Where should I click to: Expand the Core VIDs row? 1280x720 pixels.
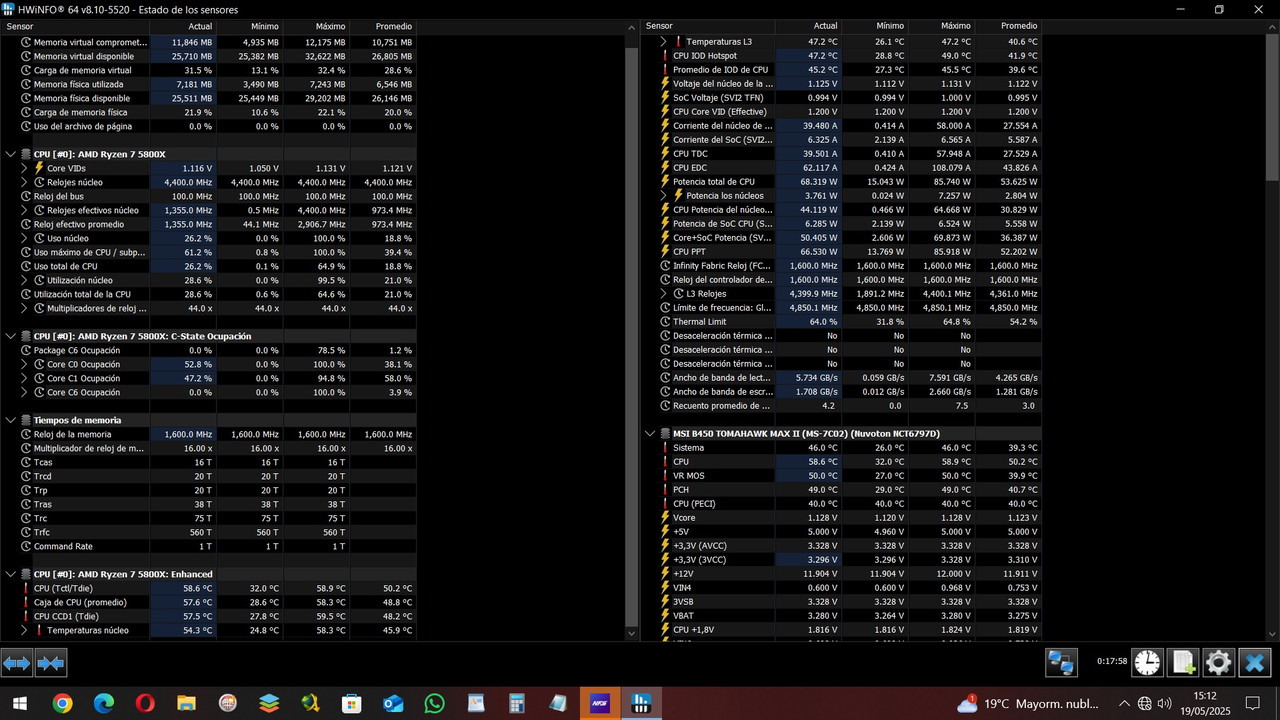25,168
